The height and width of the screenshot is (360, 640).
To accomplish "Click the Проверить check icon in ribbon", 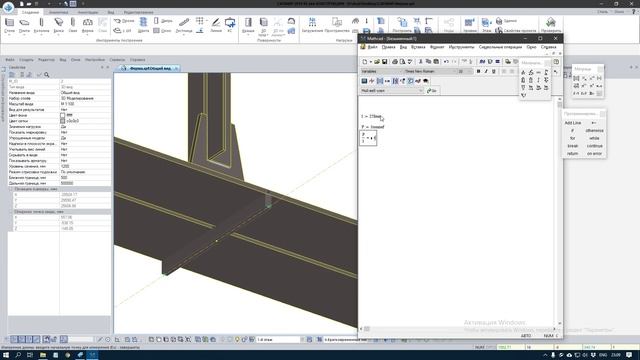I will [551, 25].
